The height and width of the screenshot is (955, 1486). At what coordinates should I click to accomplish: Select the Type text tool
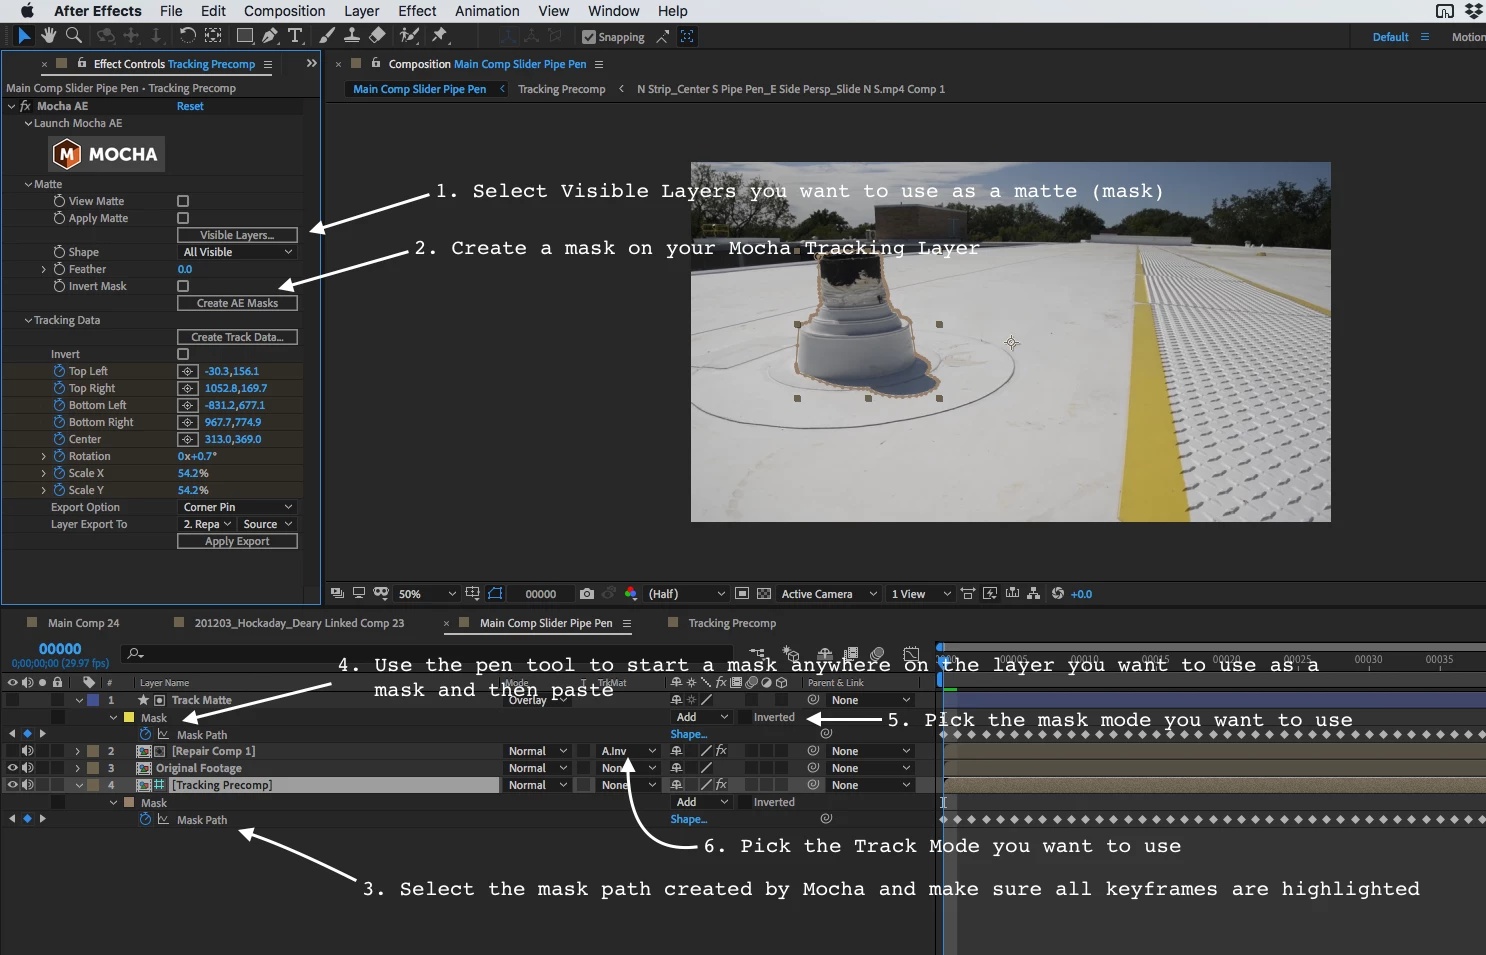295,36
